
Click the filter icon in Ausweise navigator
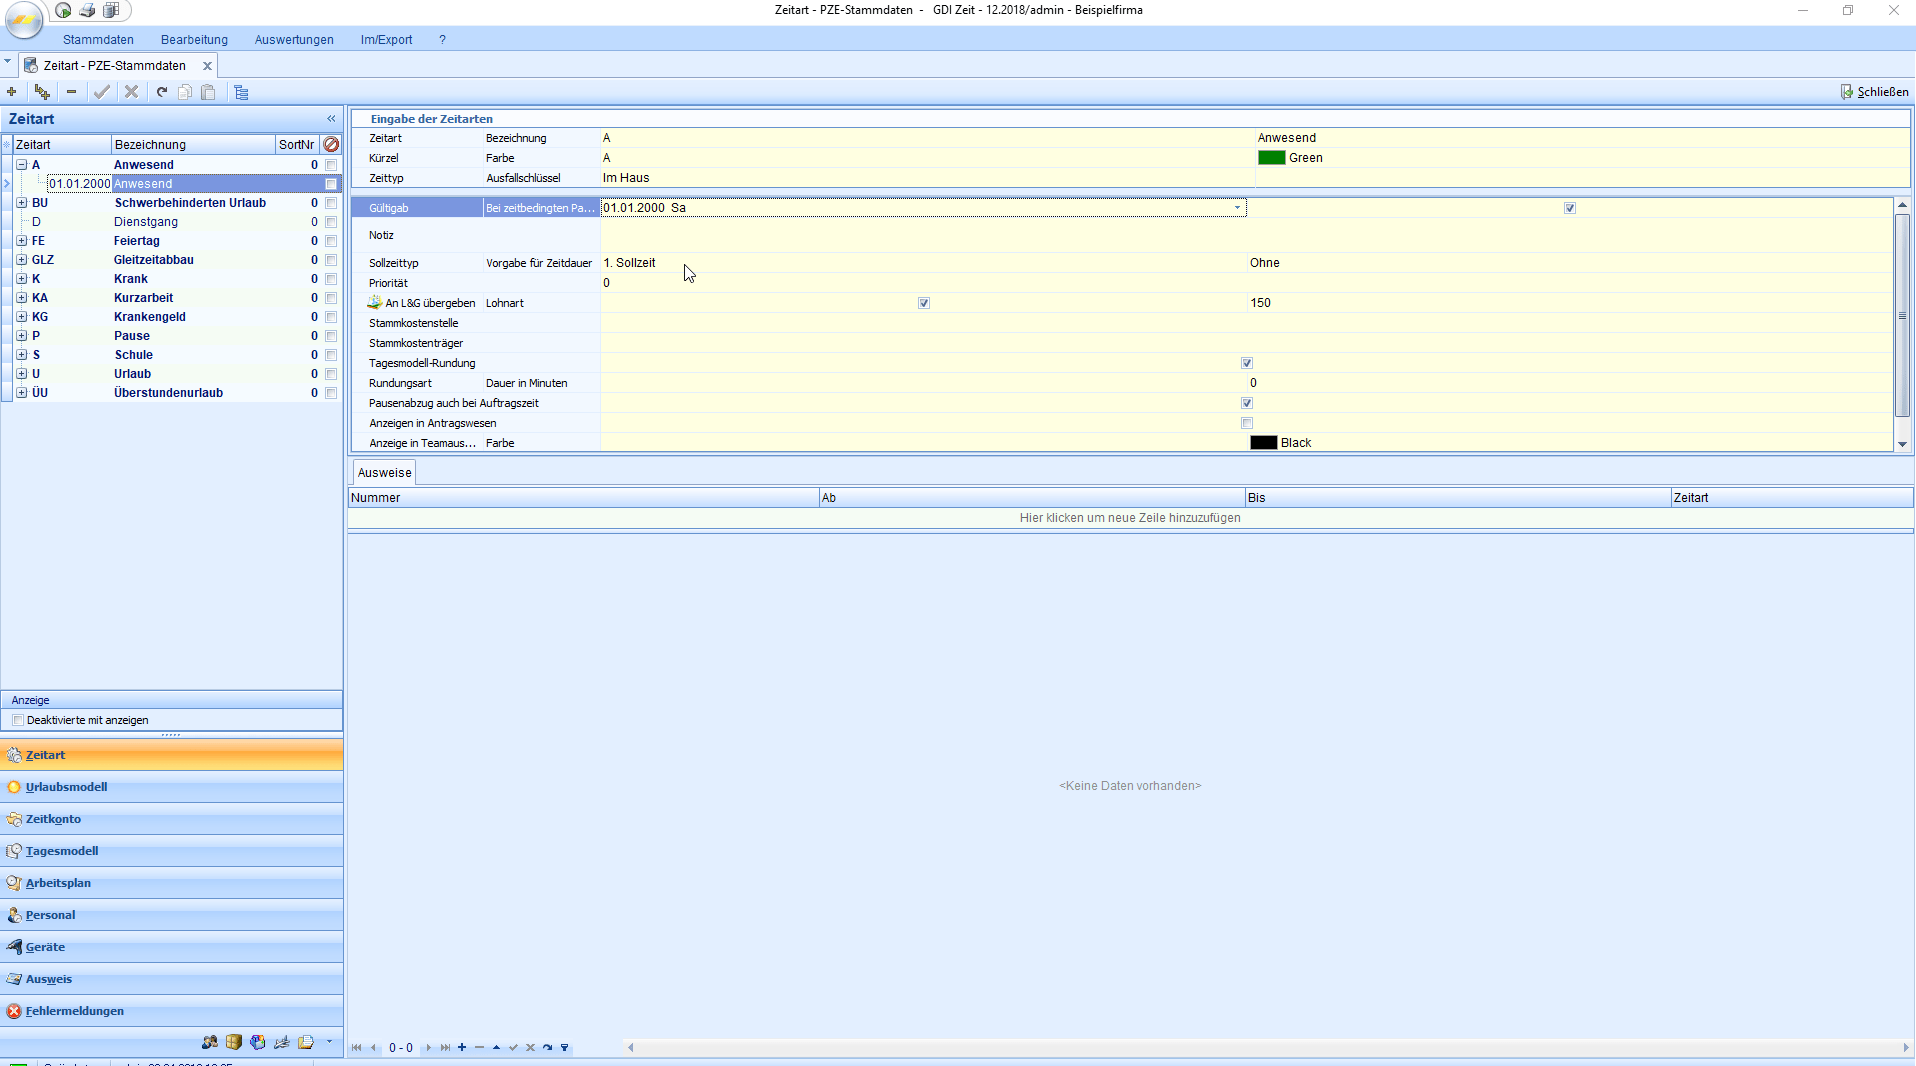click(565, 1048)
